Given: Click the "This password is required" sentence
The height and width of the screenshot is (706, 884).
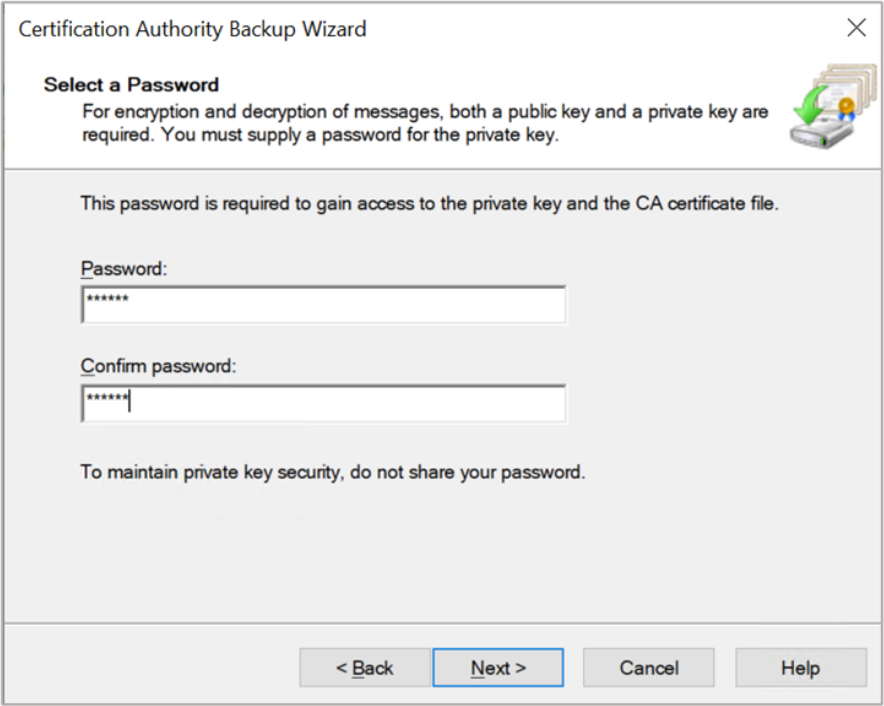Looking at the screenshot, I should 429,204.
